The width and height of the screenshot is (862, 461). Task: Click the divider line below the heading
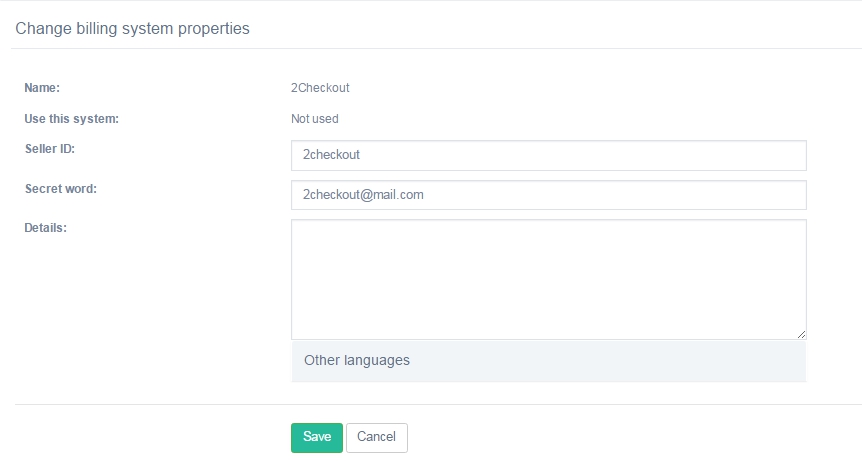(x=436, y=48)
